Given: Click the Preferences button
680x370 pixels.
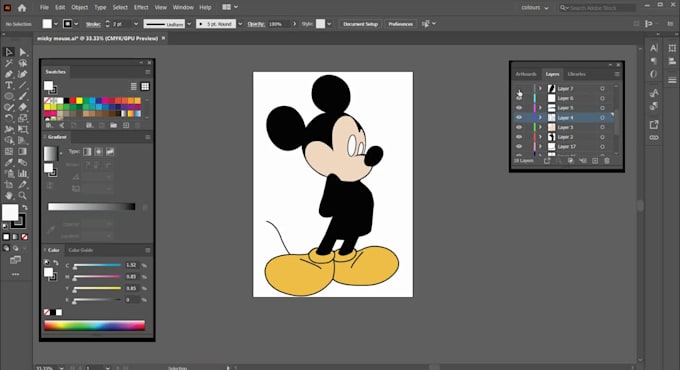Looking at the screenshot, I should 400,24.
